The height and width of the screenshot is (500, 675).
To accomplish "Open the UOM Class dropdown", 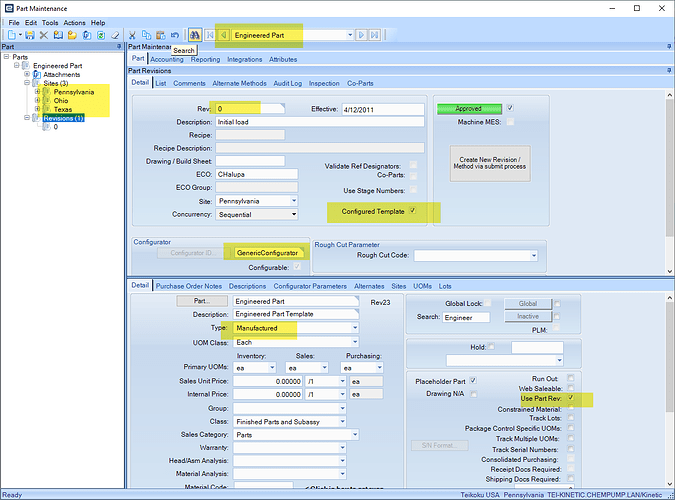I will (355, 342).
